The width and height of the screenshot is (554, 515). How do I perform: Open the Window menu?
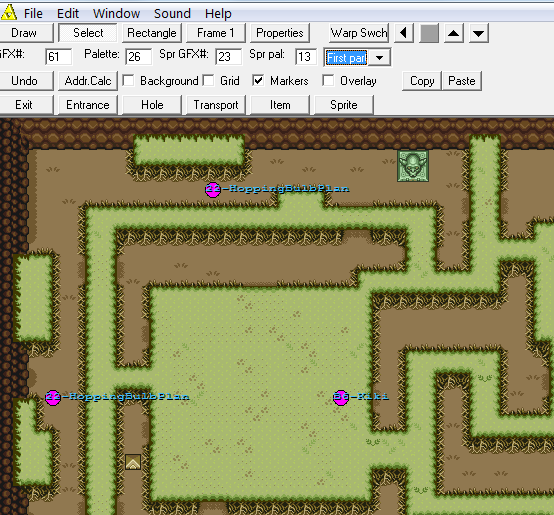(116, 13)
